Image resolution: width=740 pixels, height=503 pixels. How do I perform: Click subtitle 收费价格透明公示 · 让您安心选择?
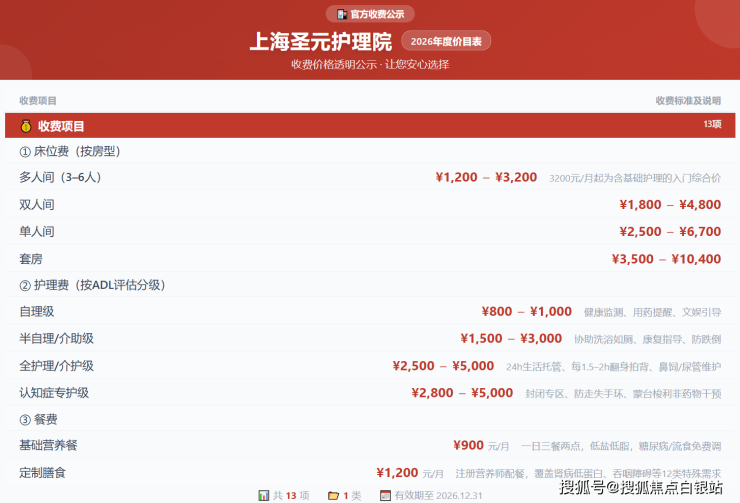coord(370,65)
